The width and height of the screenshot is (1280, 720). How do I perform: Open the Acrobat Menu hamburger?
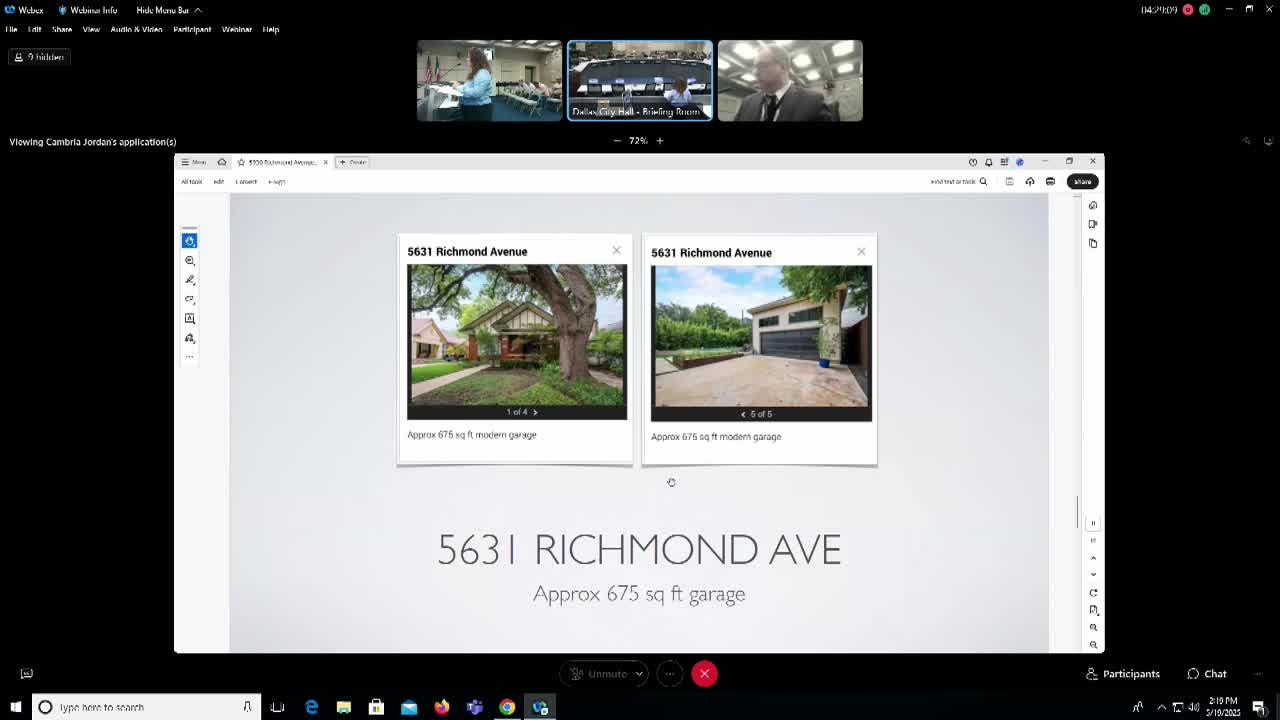click(193, 162)
